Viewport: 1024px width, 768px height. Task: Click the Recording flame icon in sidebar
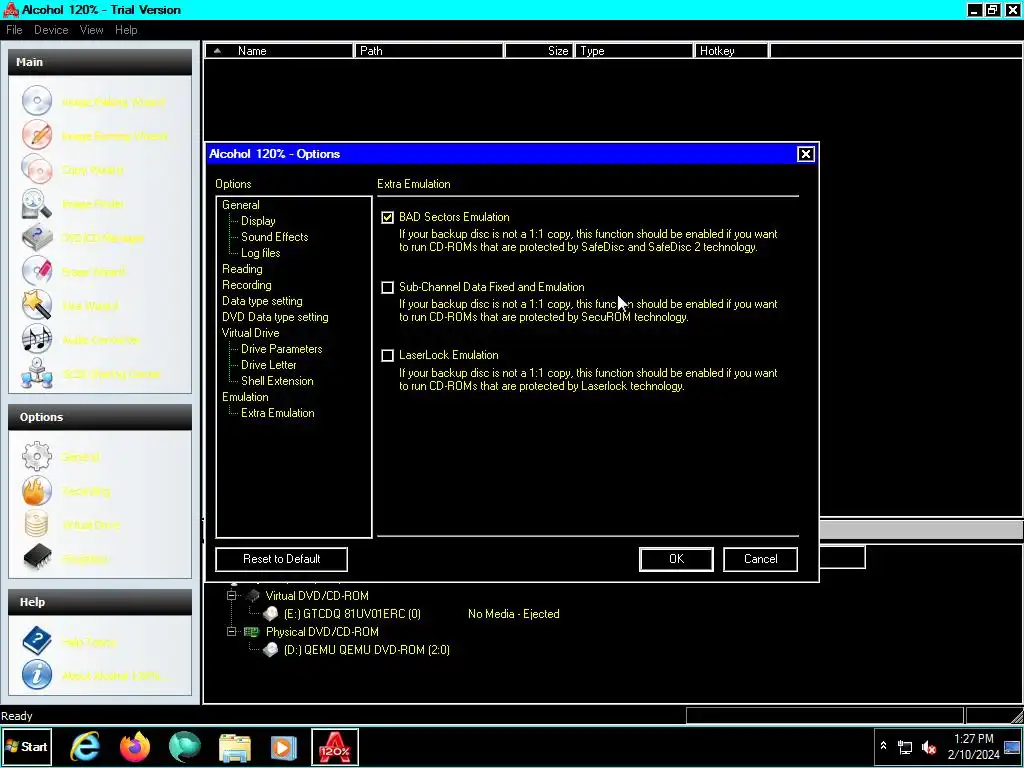point(37,490)
